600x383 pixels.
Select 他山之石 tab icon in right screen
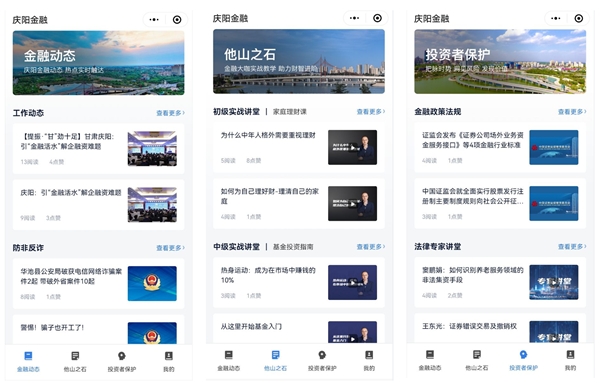[477, 355]
